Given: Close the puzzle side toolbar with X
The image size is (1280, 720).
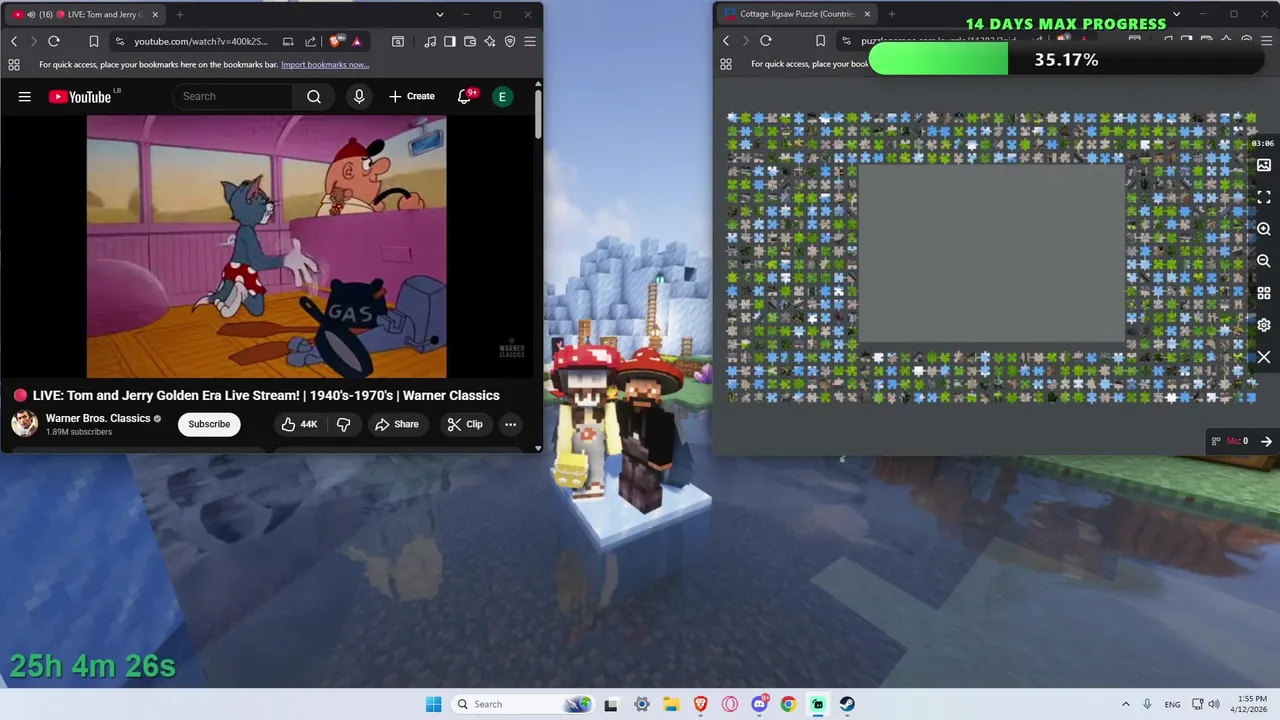Looking at the screenshot, I should click(1264, 357).
